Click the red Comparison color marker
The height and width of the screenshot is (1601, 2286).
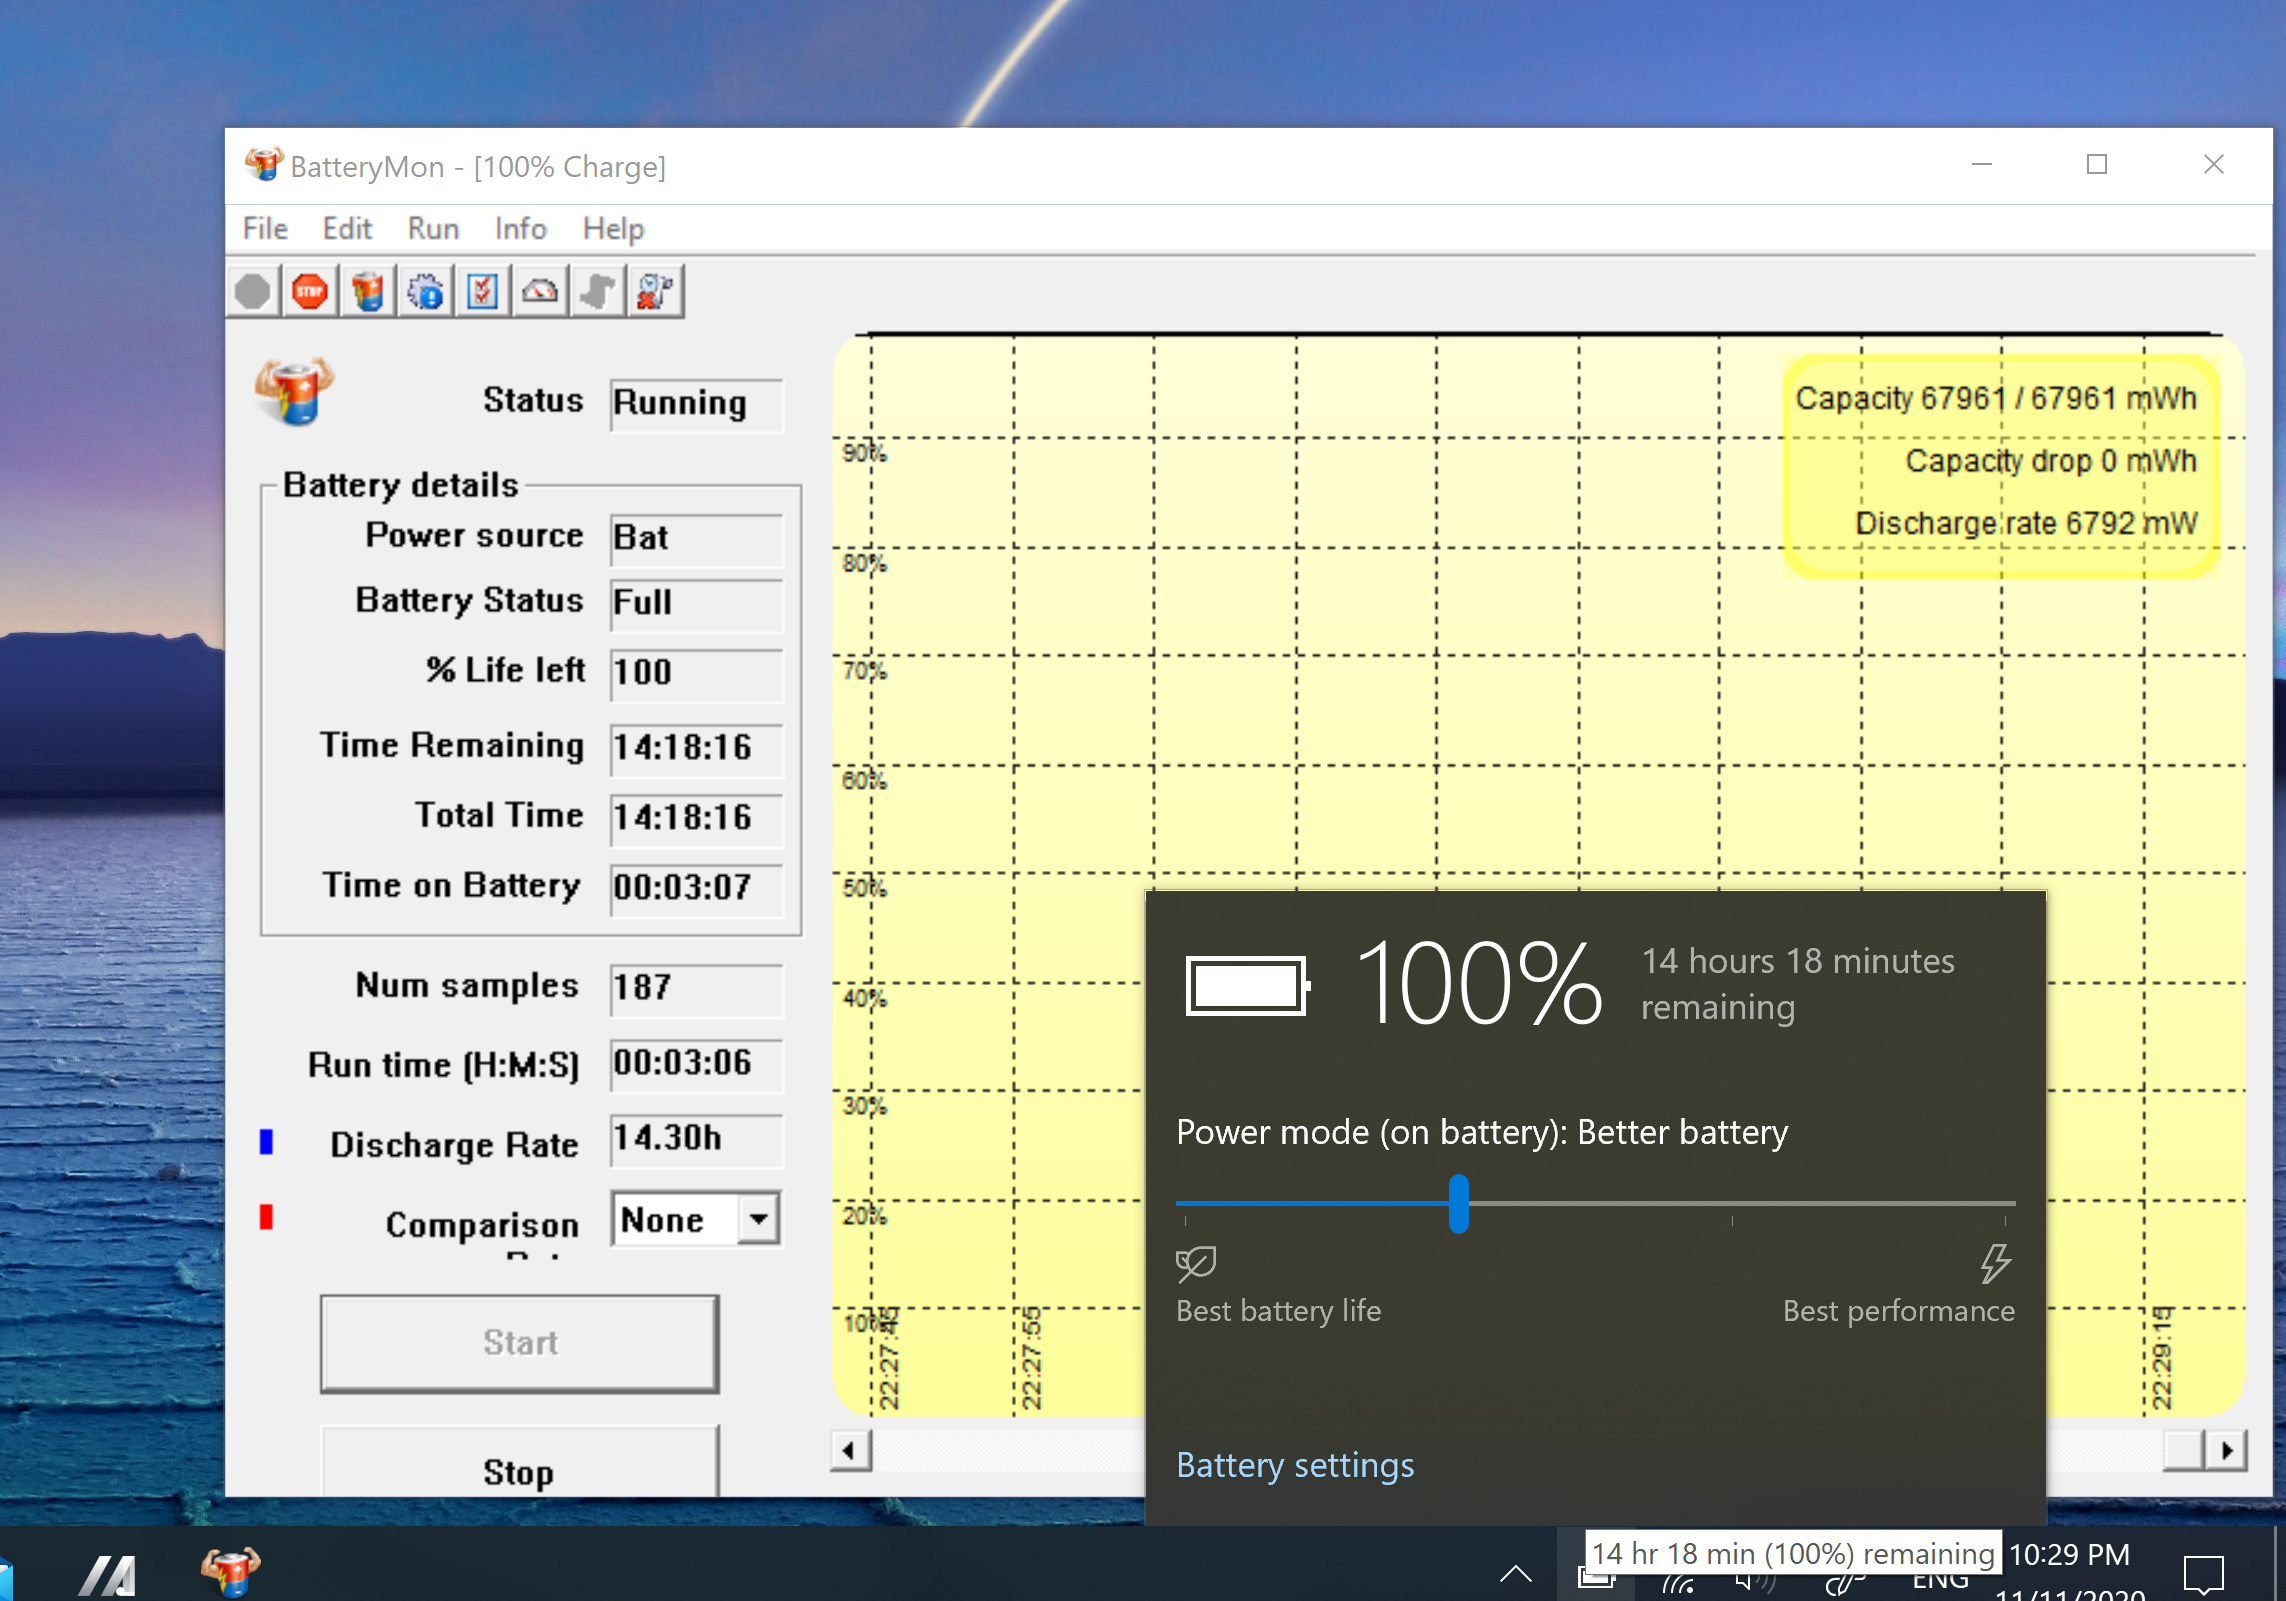click(266, 1217)
